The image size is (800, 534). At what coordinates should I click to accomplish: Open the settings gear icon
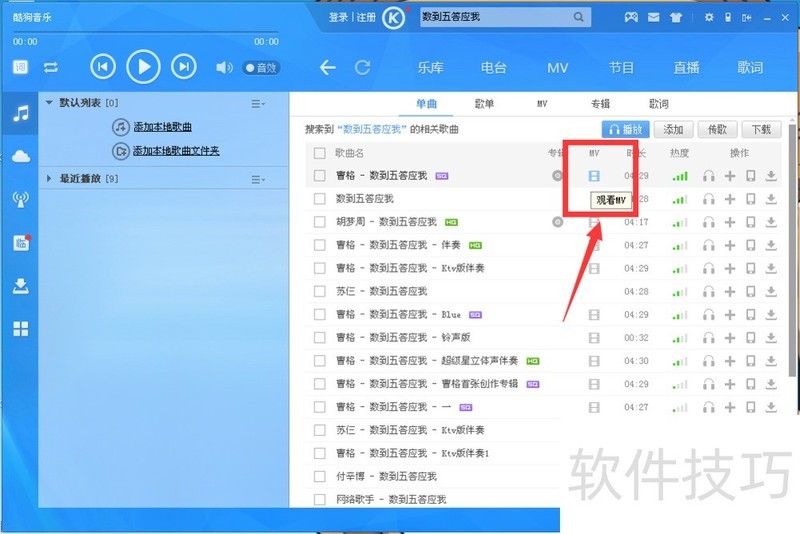click(x=709, y=17)
